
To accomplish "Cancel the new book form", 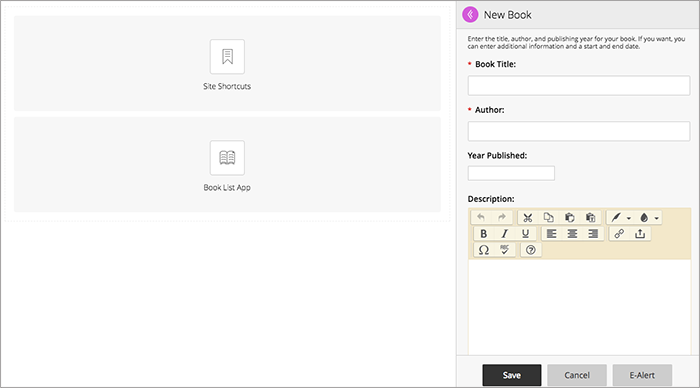I will click(x=577, y=375).
